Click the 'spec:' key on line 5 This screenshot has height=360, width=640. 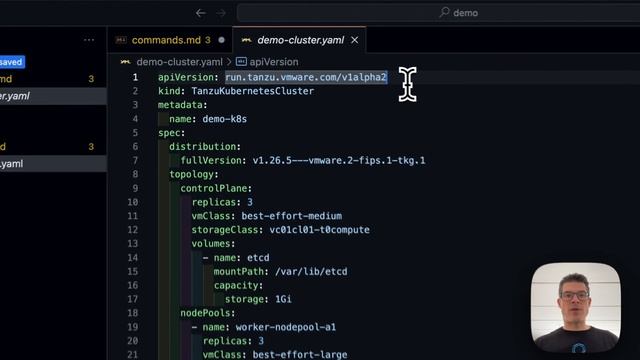(x=171, y=133)
